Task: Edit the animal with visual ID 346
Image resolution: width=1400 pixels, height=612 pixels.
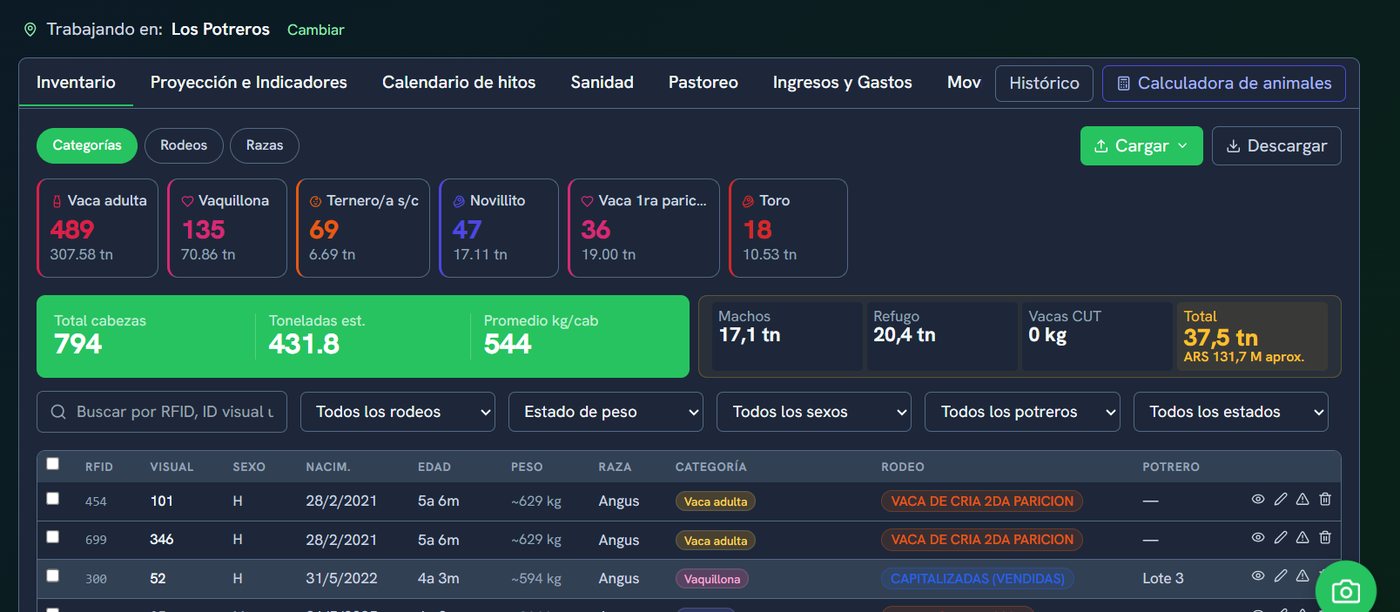Action: (x=1280, y=537)
